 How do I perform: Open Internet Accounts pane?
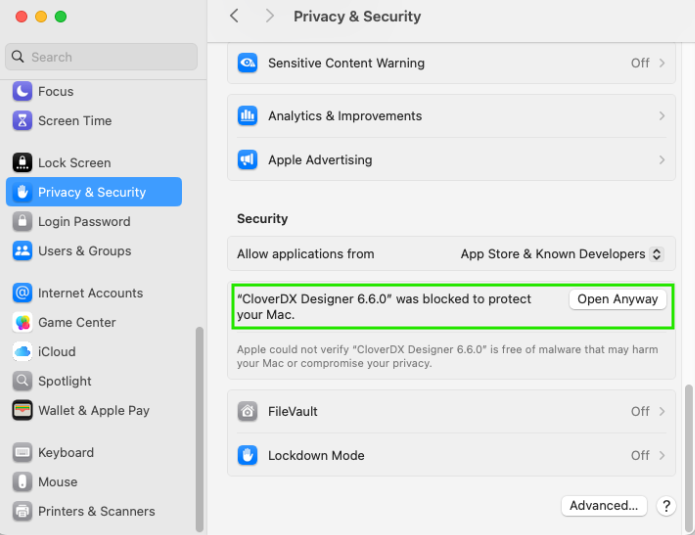coord(94,293)
